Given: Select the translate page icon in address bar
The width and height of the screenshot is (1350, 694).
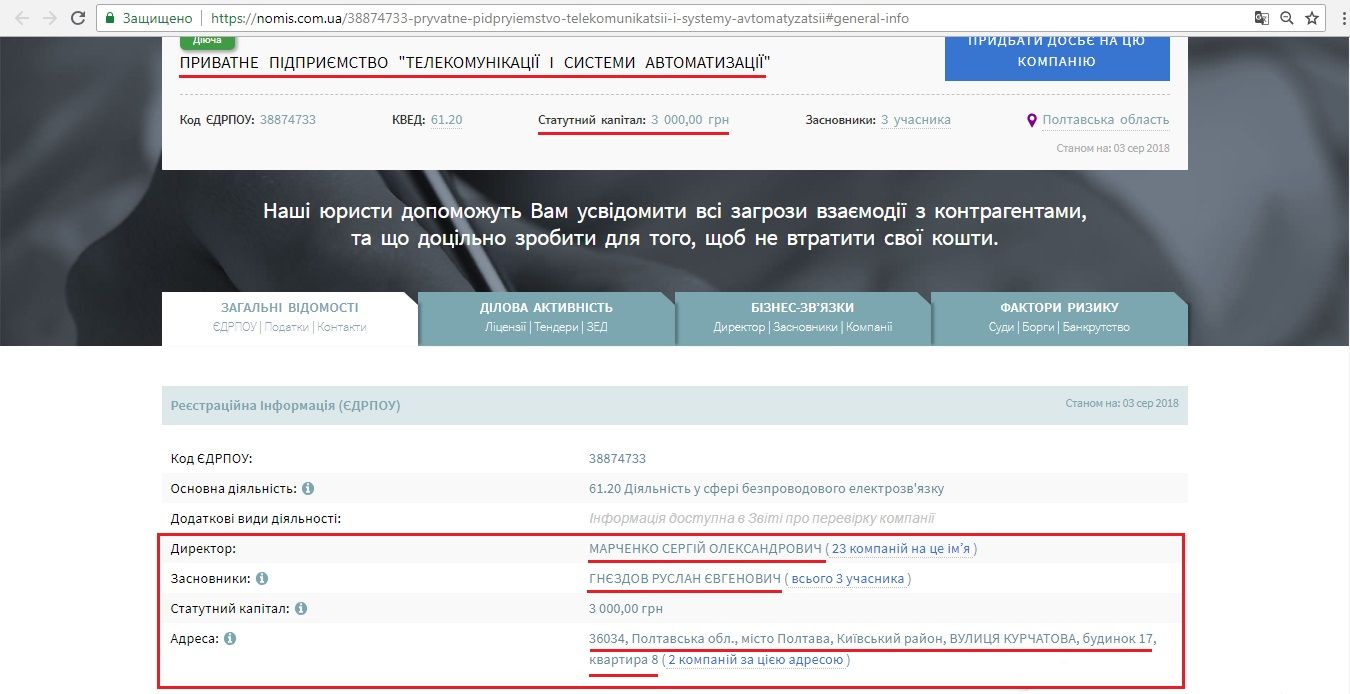Looking at the screenshot, I should point(1262,17).
